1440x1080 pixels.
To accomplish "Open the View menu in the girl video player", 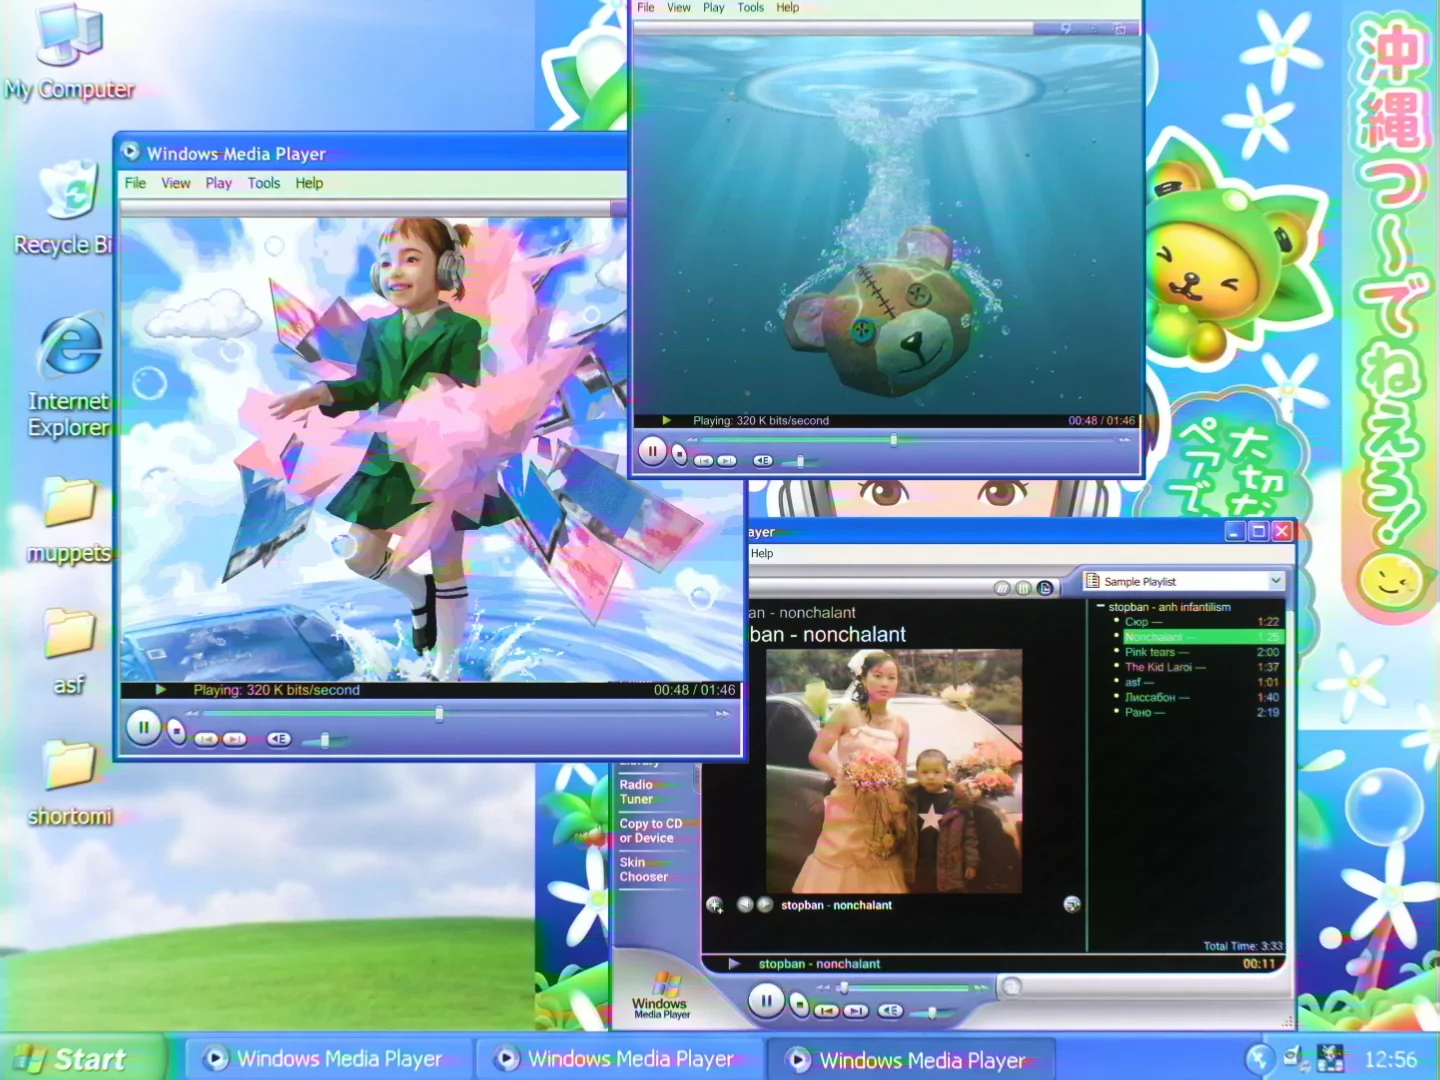I will pos(176,183).
